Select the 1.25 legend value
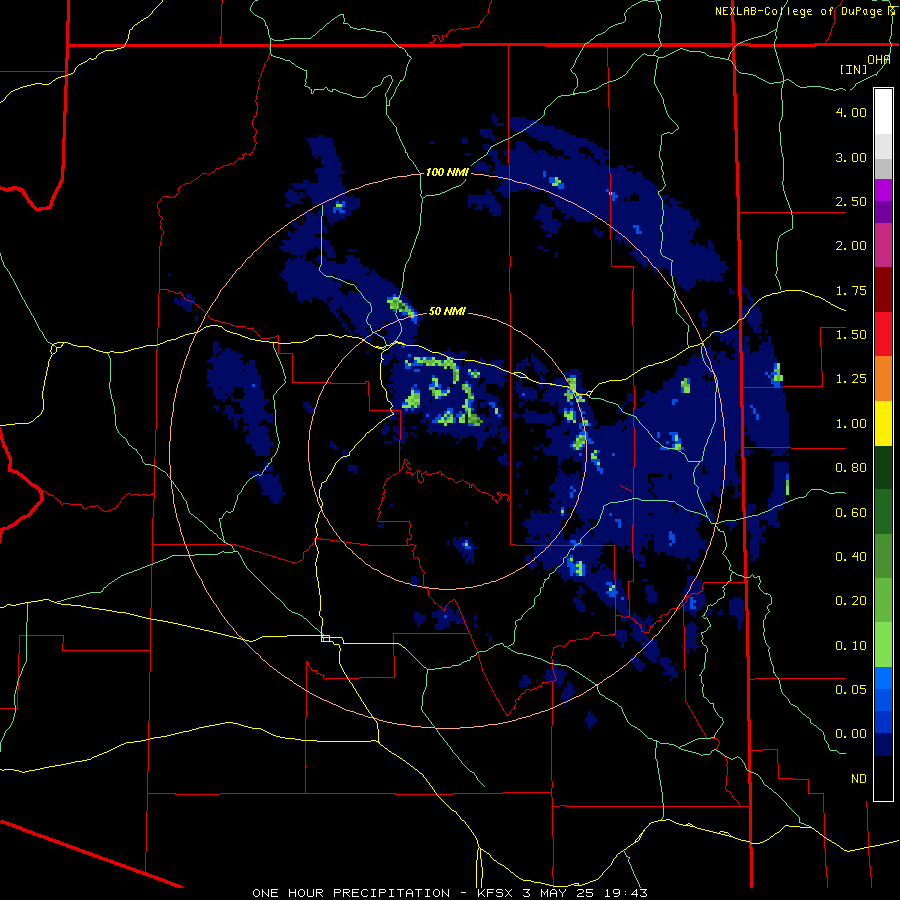This screenshot has height=900, width=900. [851, 379]
